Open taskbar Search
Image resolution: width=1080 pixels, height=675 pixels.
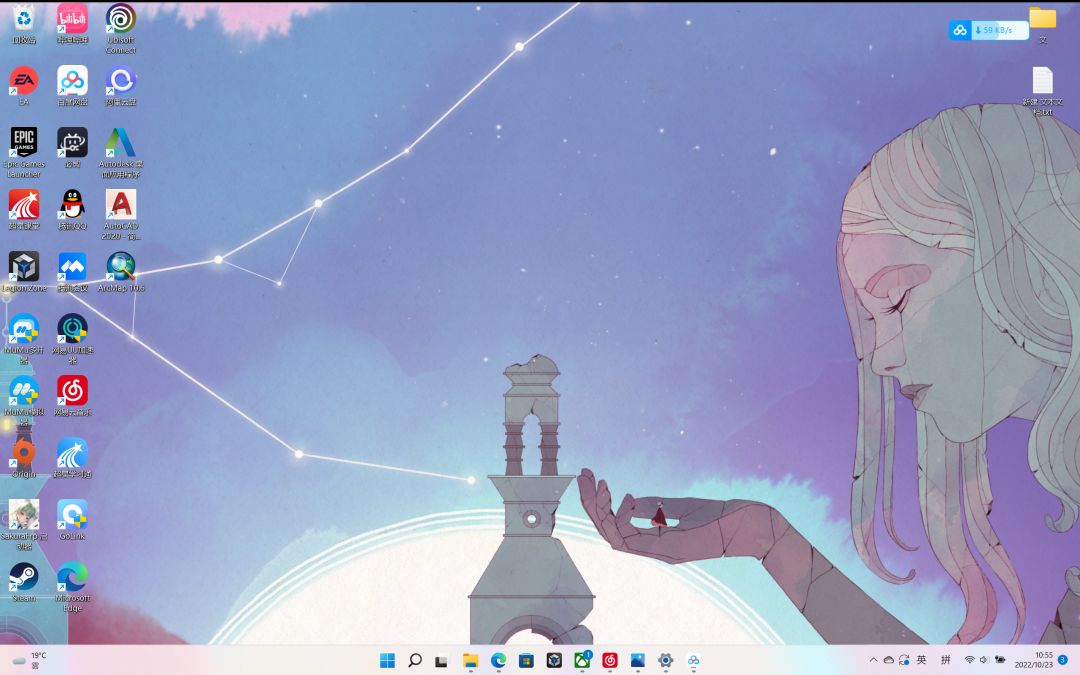[415, 661]
